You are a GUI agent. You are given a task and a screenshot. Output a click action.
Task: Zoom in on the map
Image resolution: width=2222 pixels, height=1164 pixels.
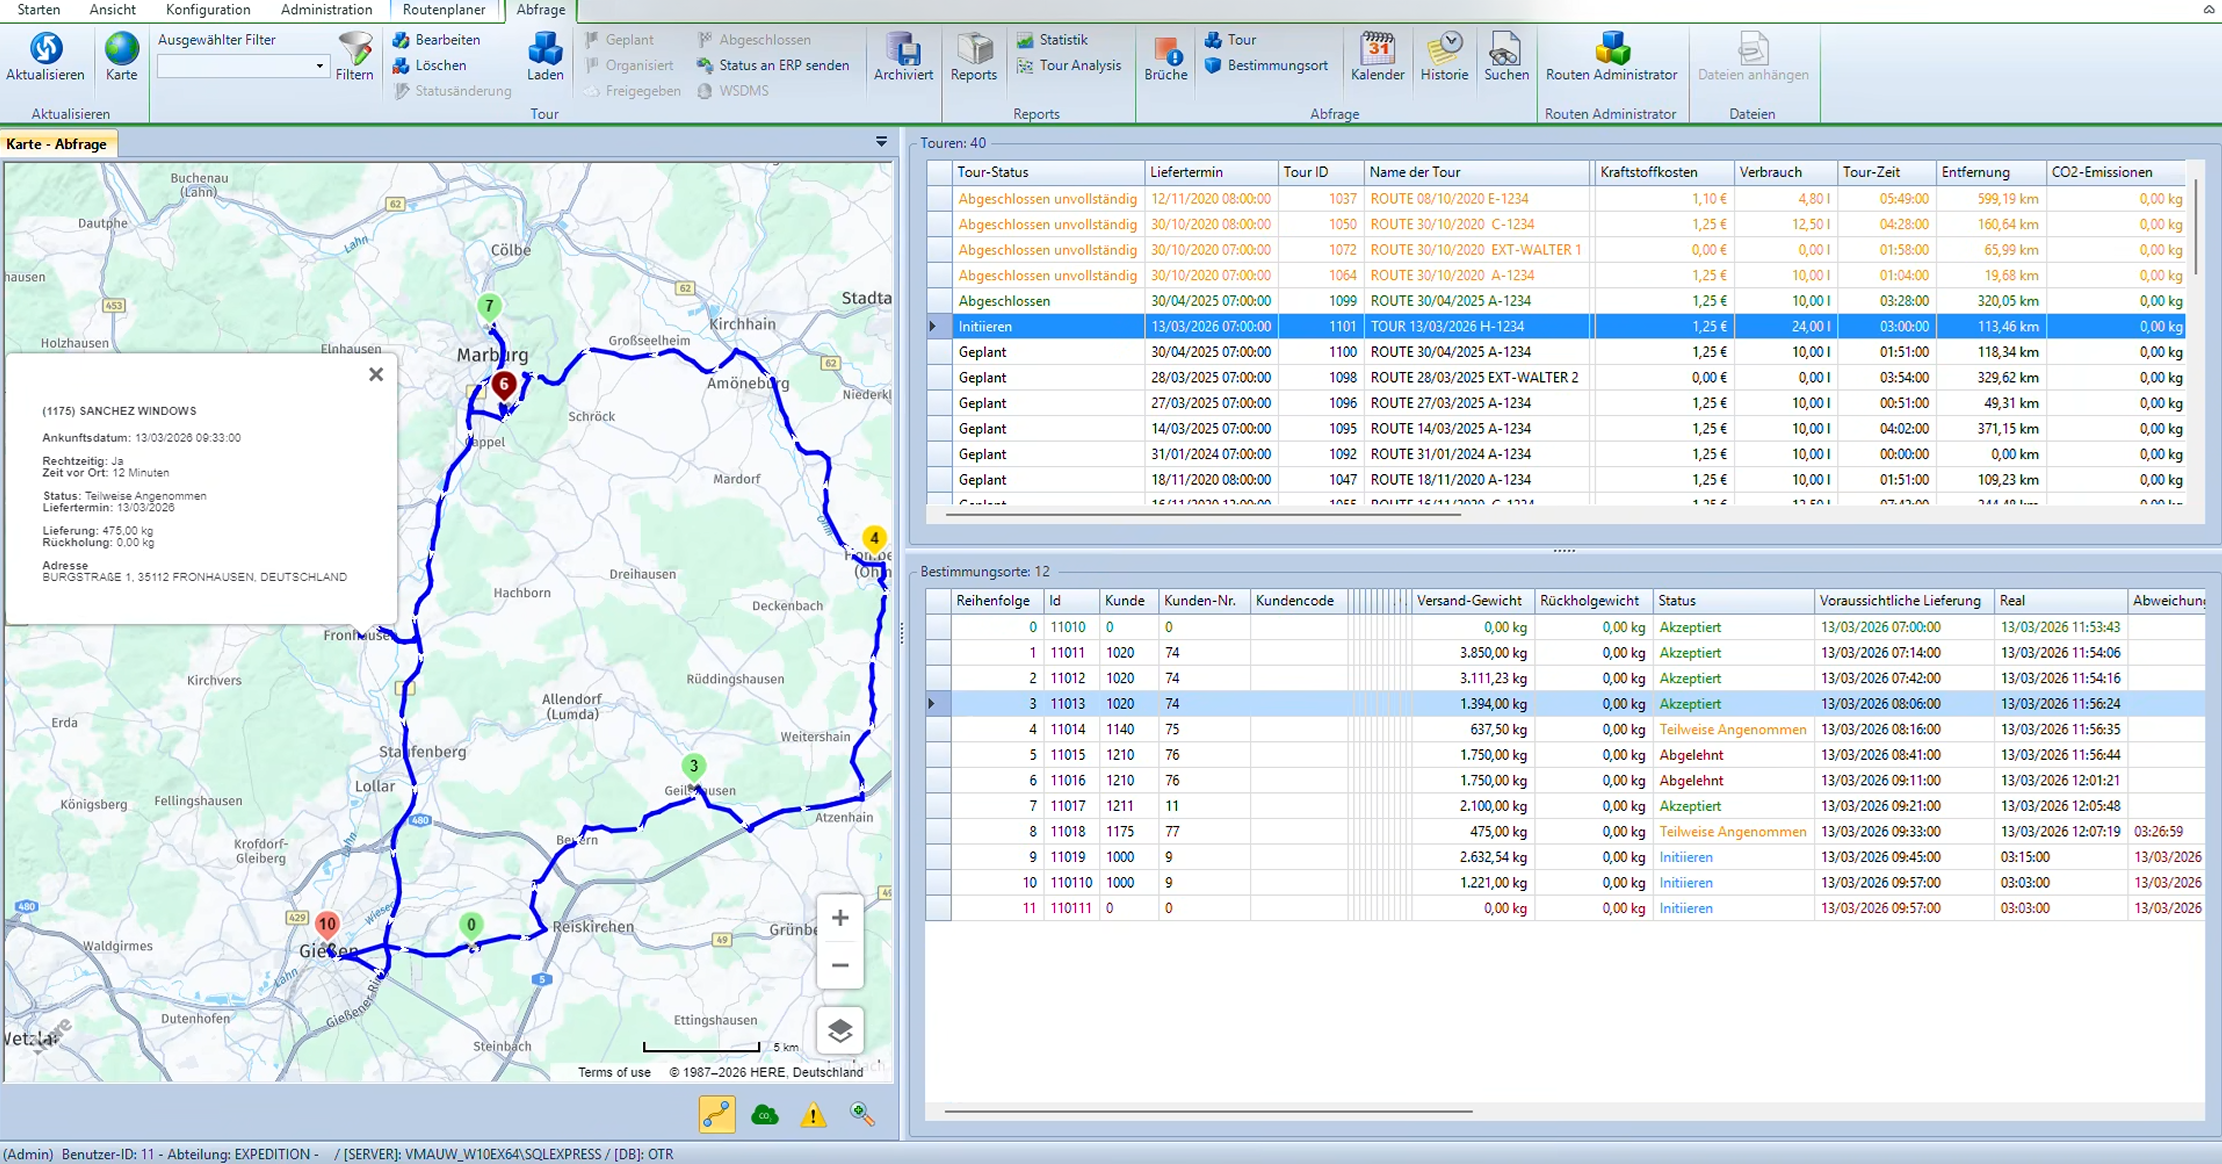tap(840, 918)
